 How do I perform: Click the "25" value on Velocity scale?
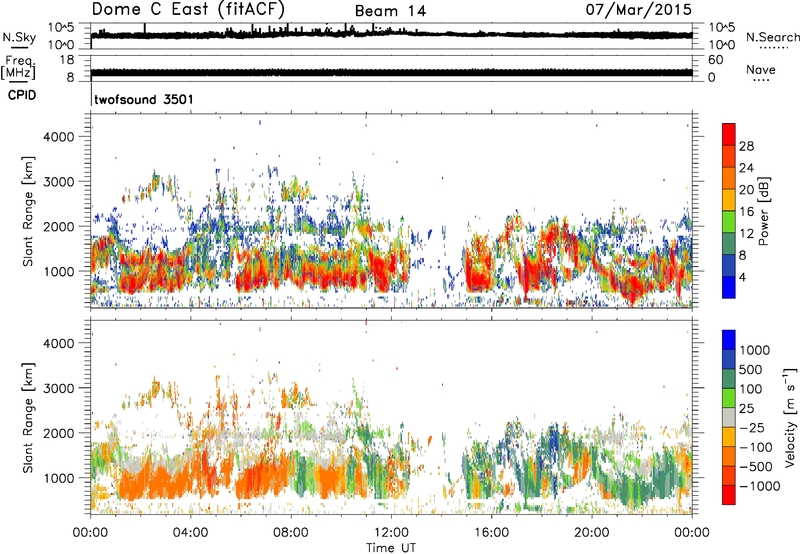(746, 409)
